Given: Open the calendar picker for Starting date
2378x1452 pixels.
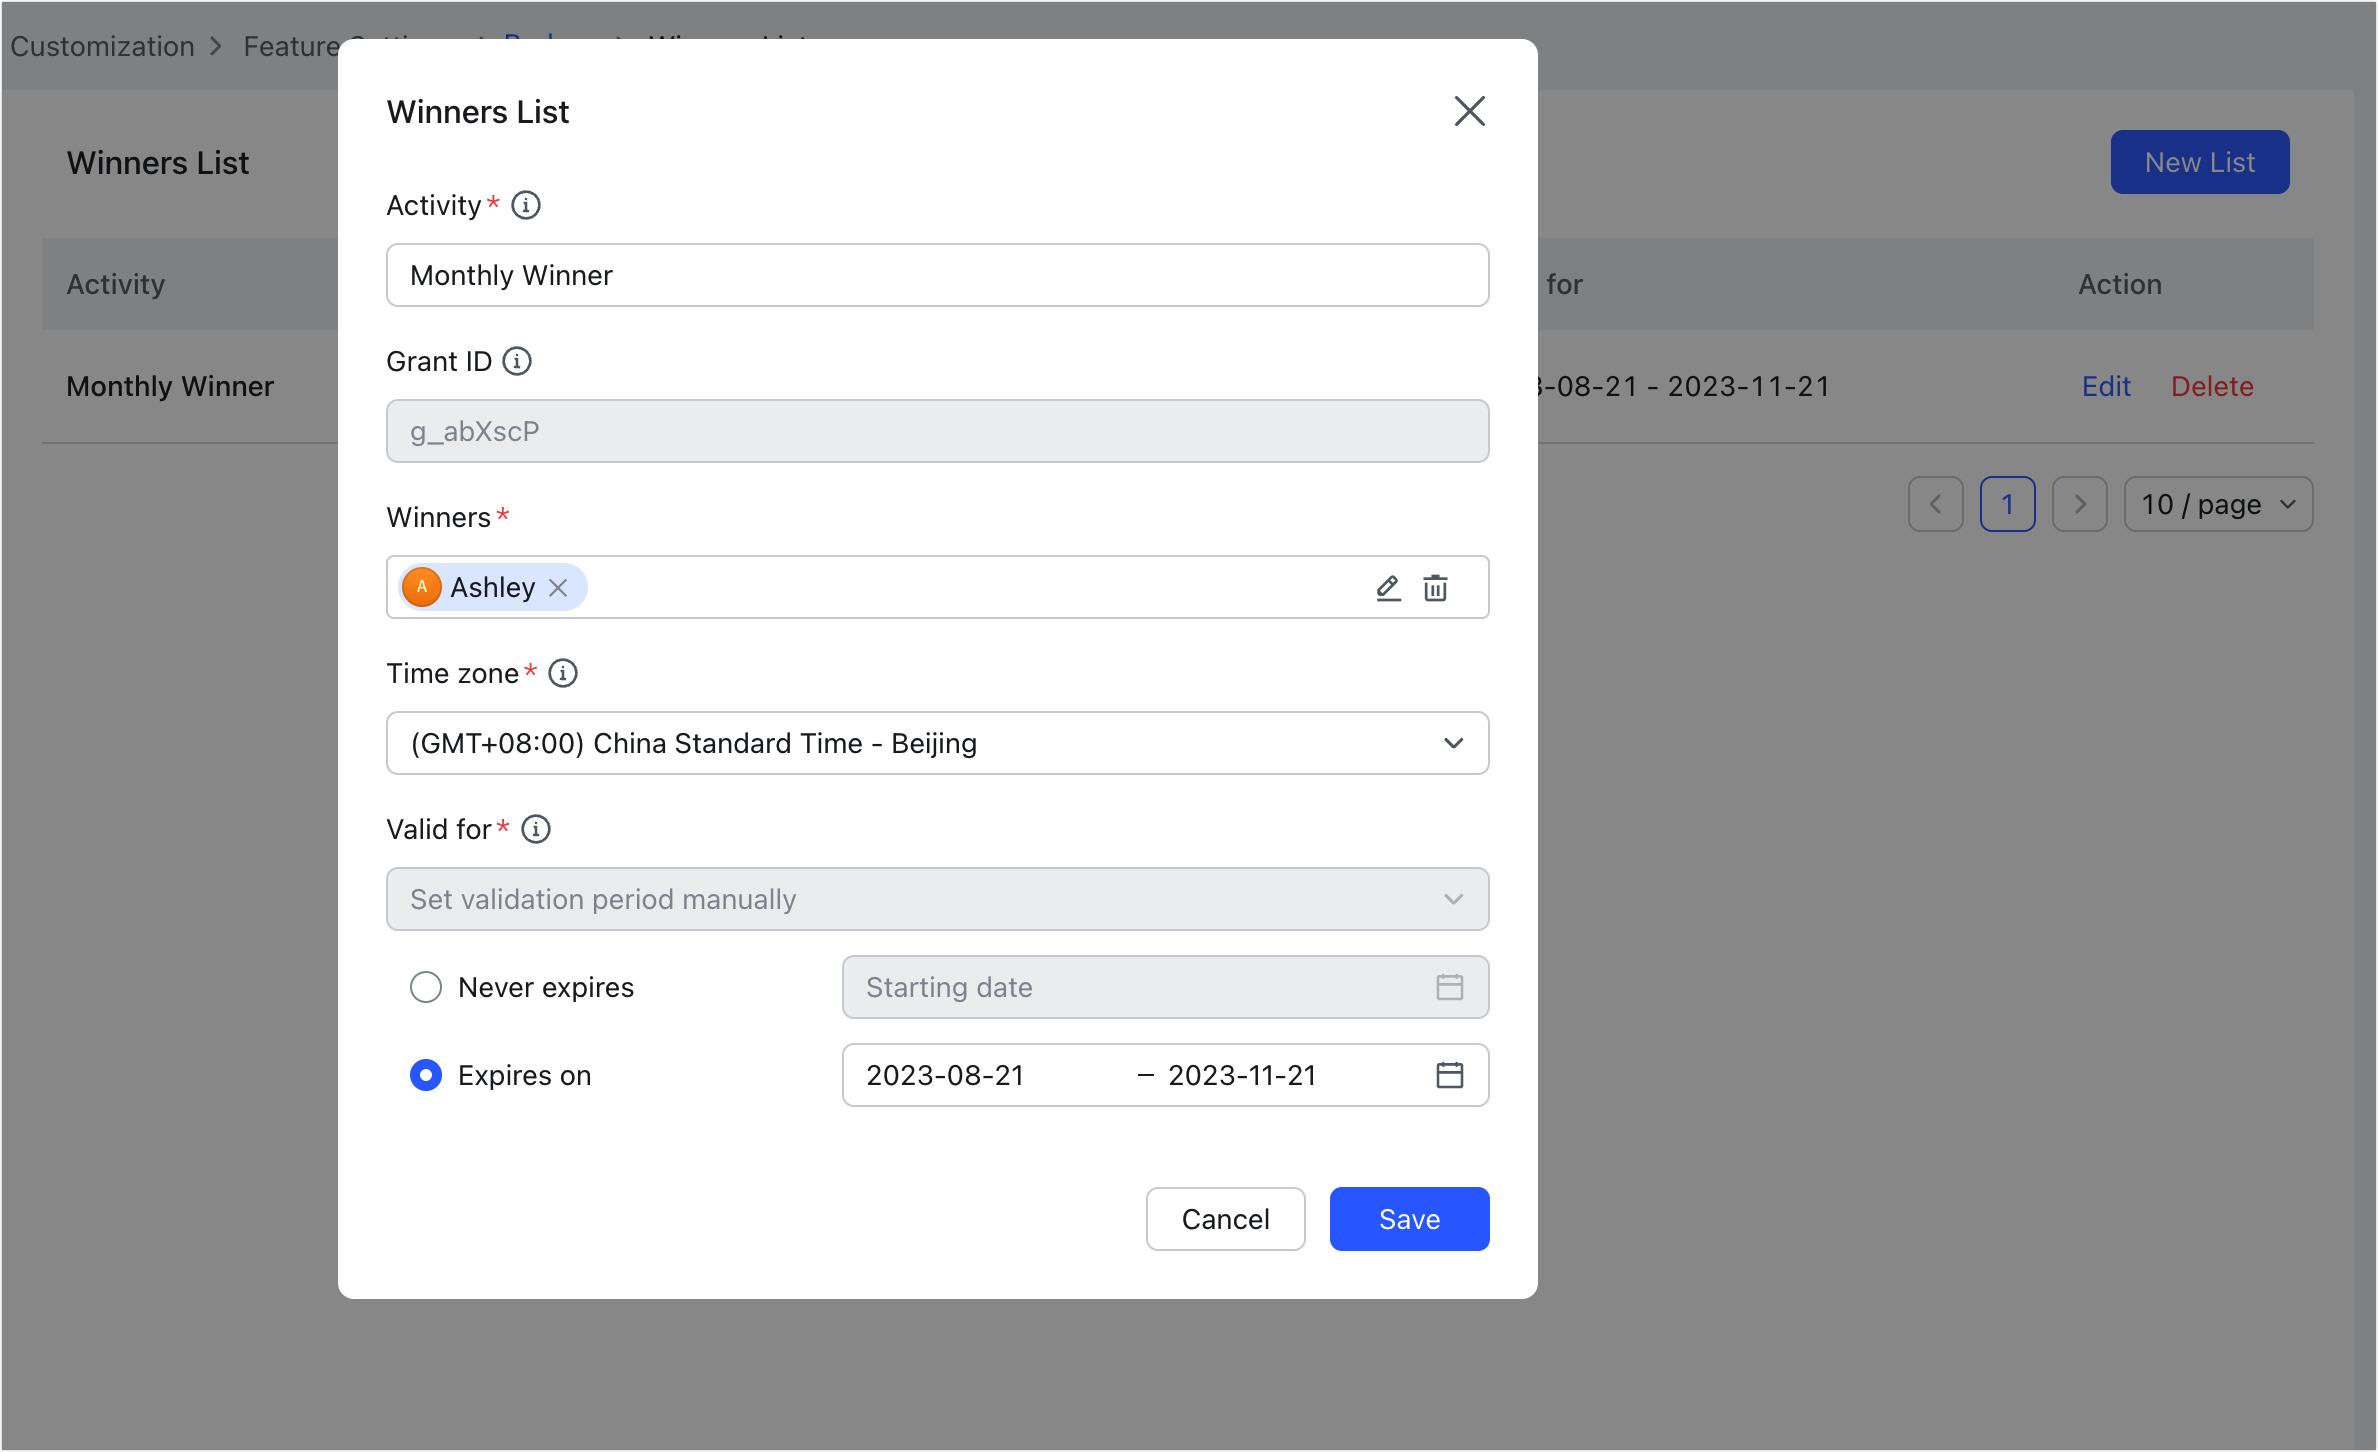Looking at the screenshot, I should tap(1449, 987).
